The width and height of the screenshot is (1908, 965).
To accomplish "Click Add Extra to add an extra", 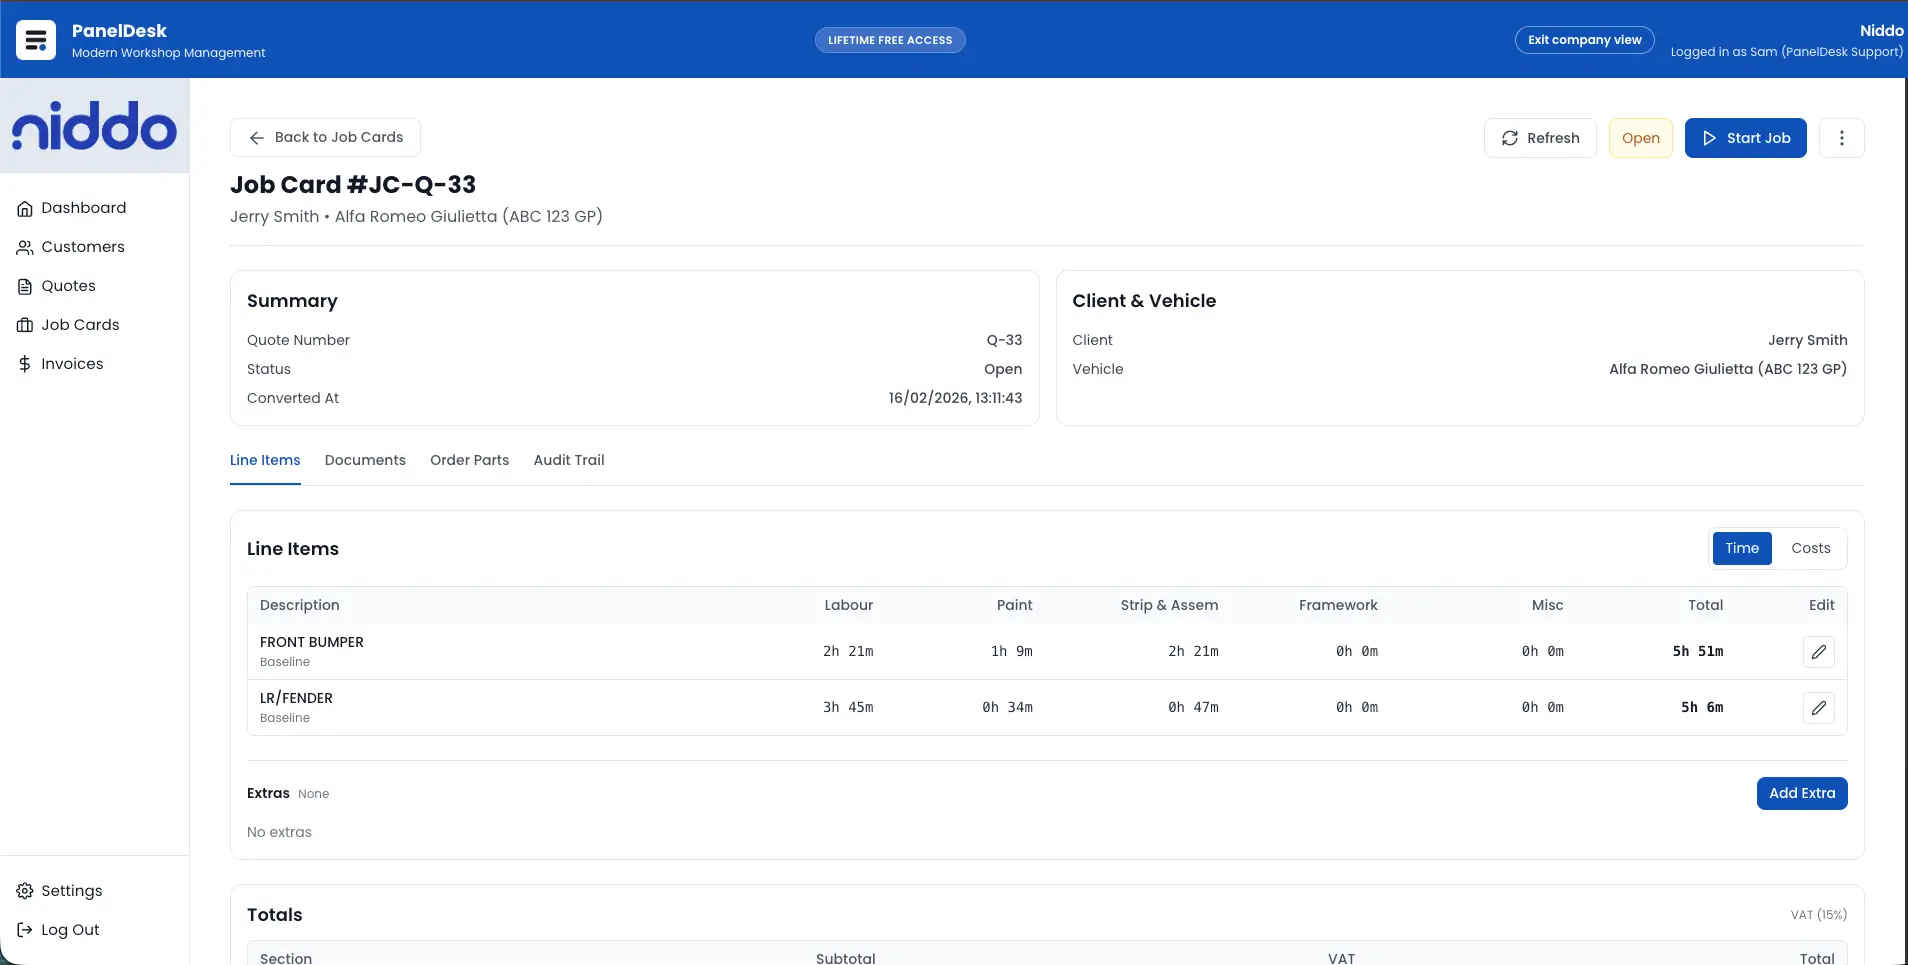I will 1801,793.
